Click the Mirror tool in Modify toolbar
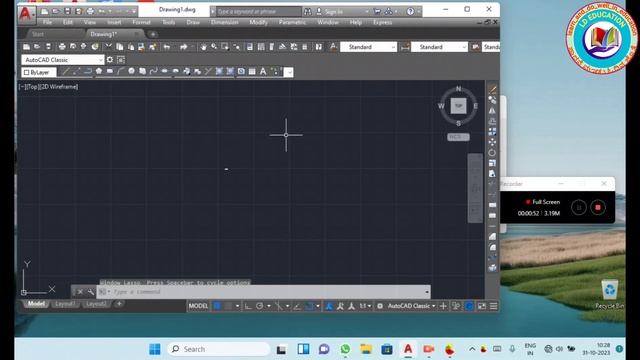This screenshot has width=640, height=360. tap(492, 111)
